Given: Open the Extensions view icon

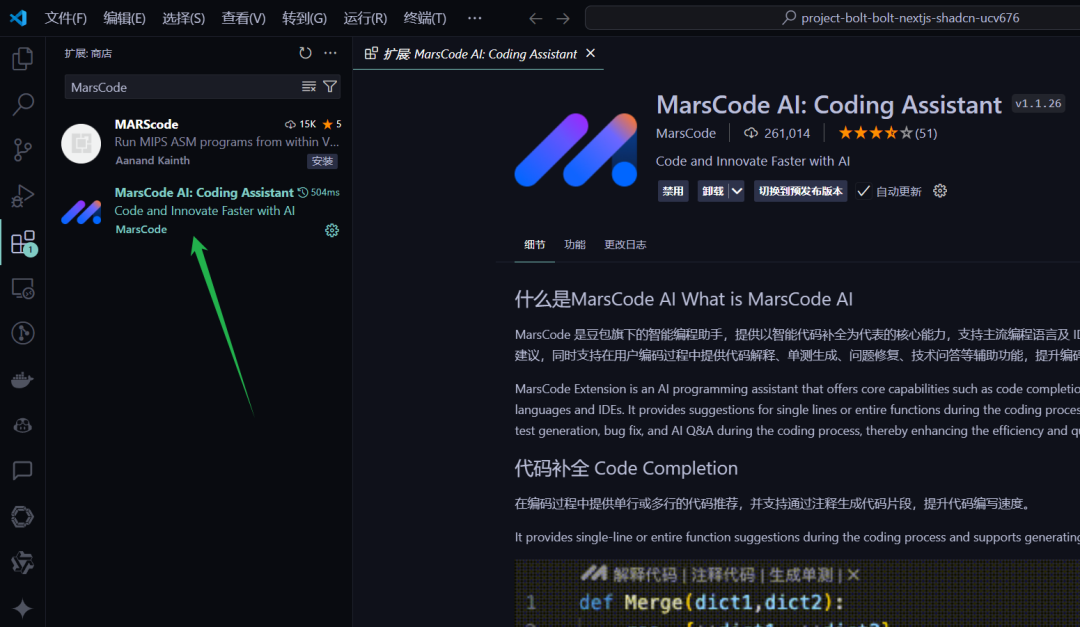Looking at the screenshot, I should click(x=23, y=243).
